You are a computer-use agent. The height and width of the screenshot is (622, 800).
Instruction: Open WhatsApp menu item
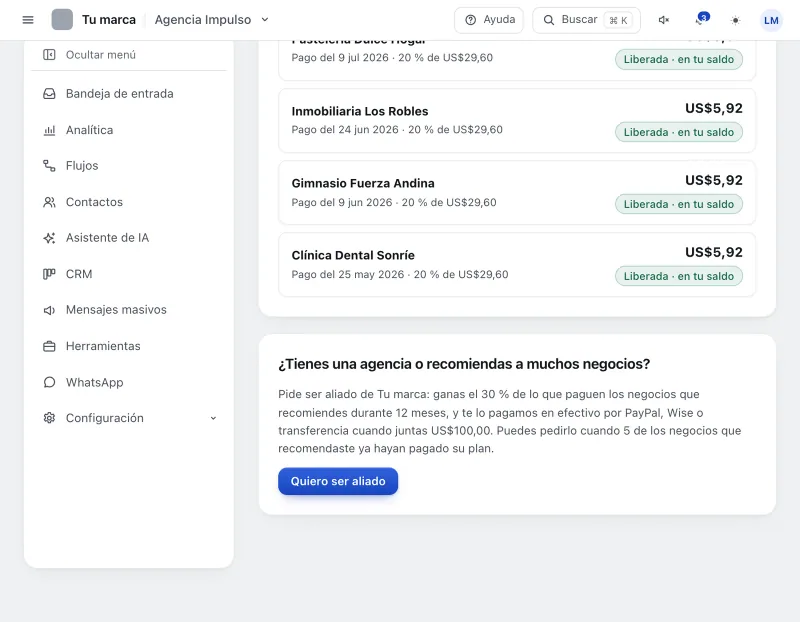(x=129, y=382)
